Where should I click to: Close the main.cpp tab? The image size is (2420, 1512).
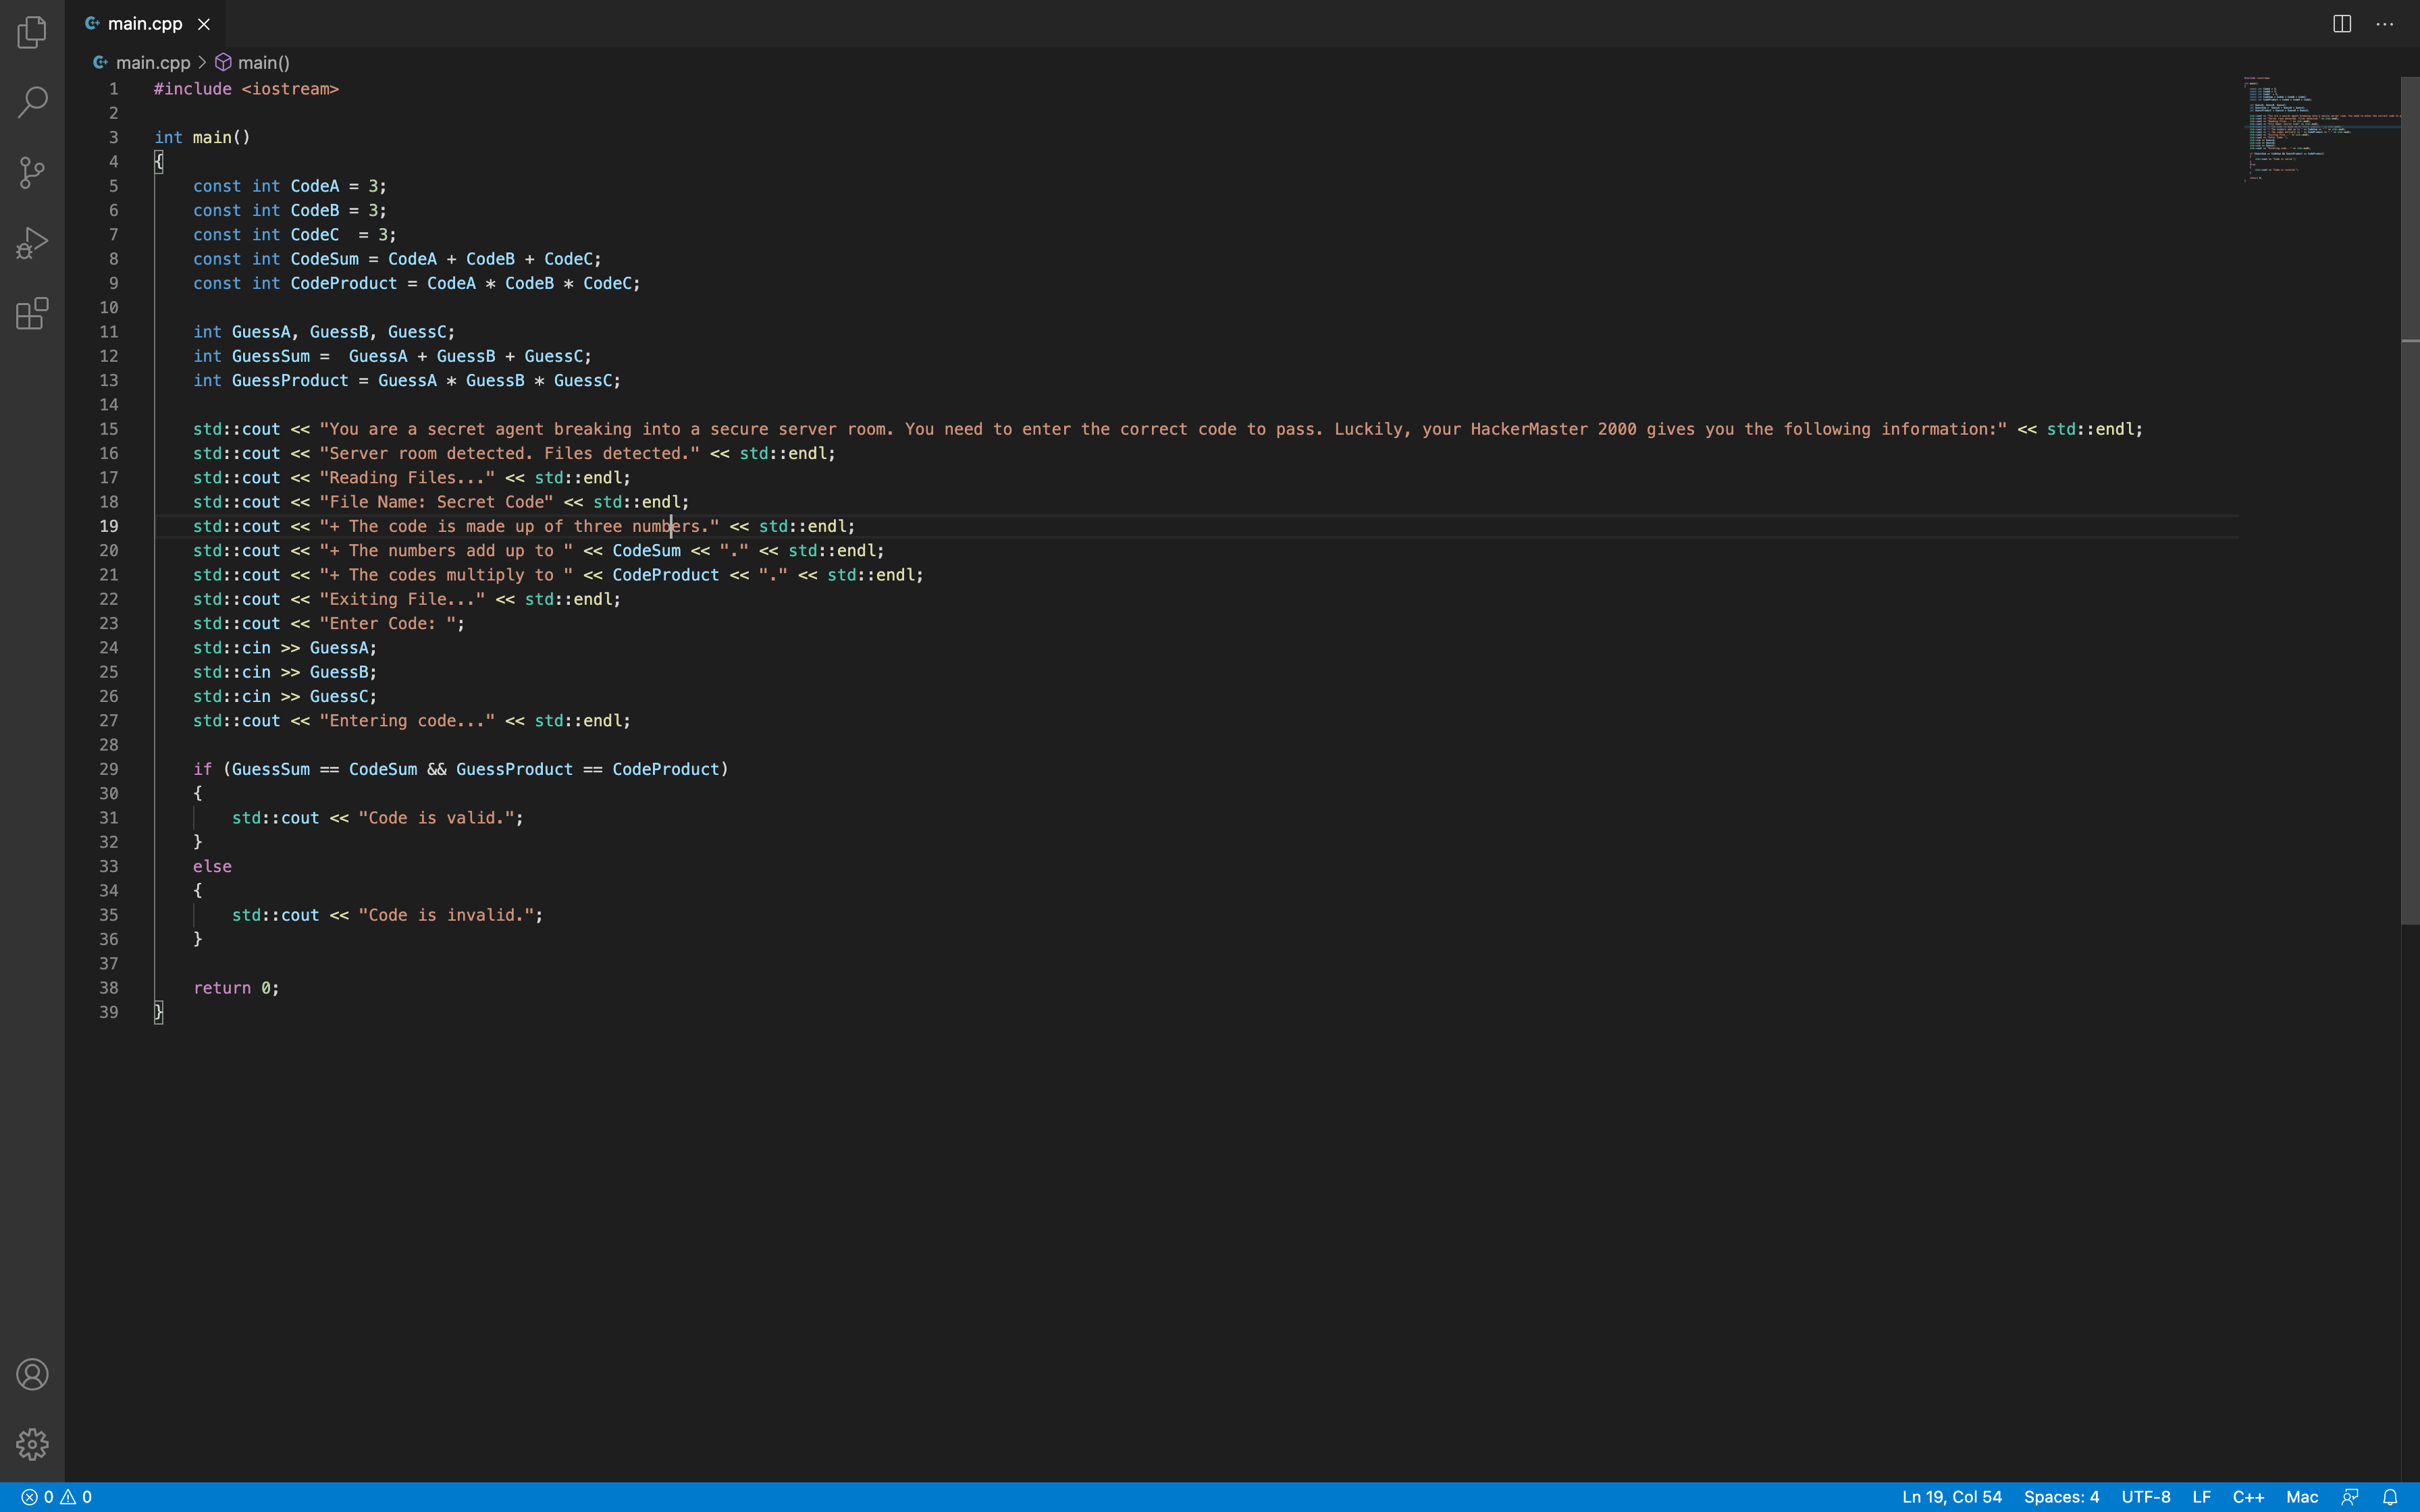point(204,24)
